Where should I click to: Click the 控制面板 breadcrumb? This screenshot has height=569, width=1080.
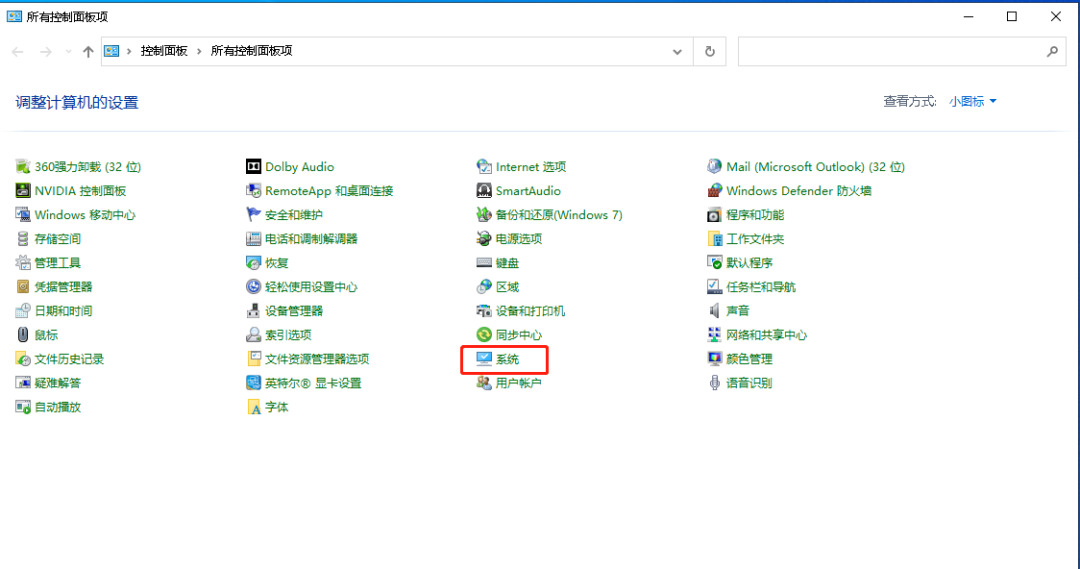click(164, 51)
